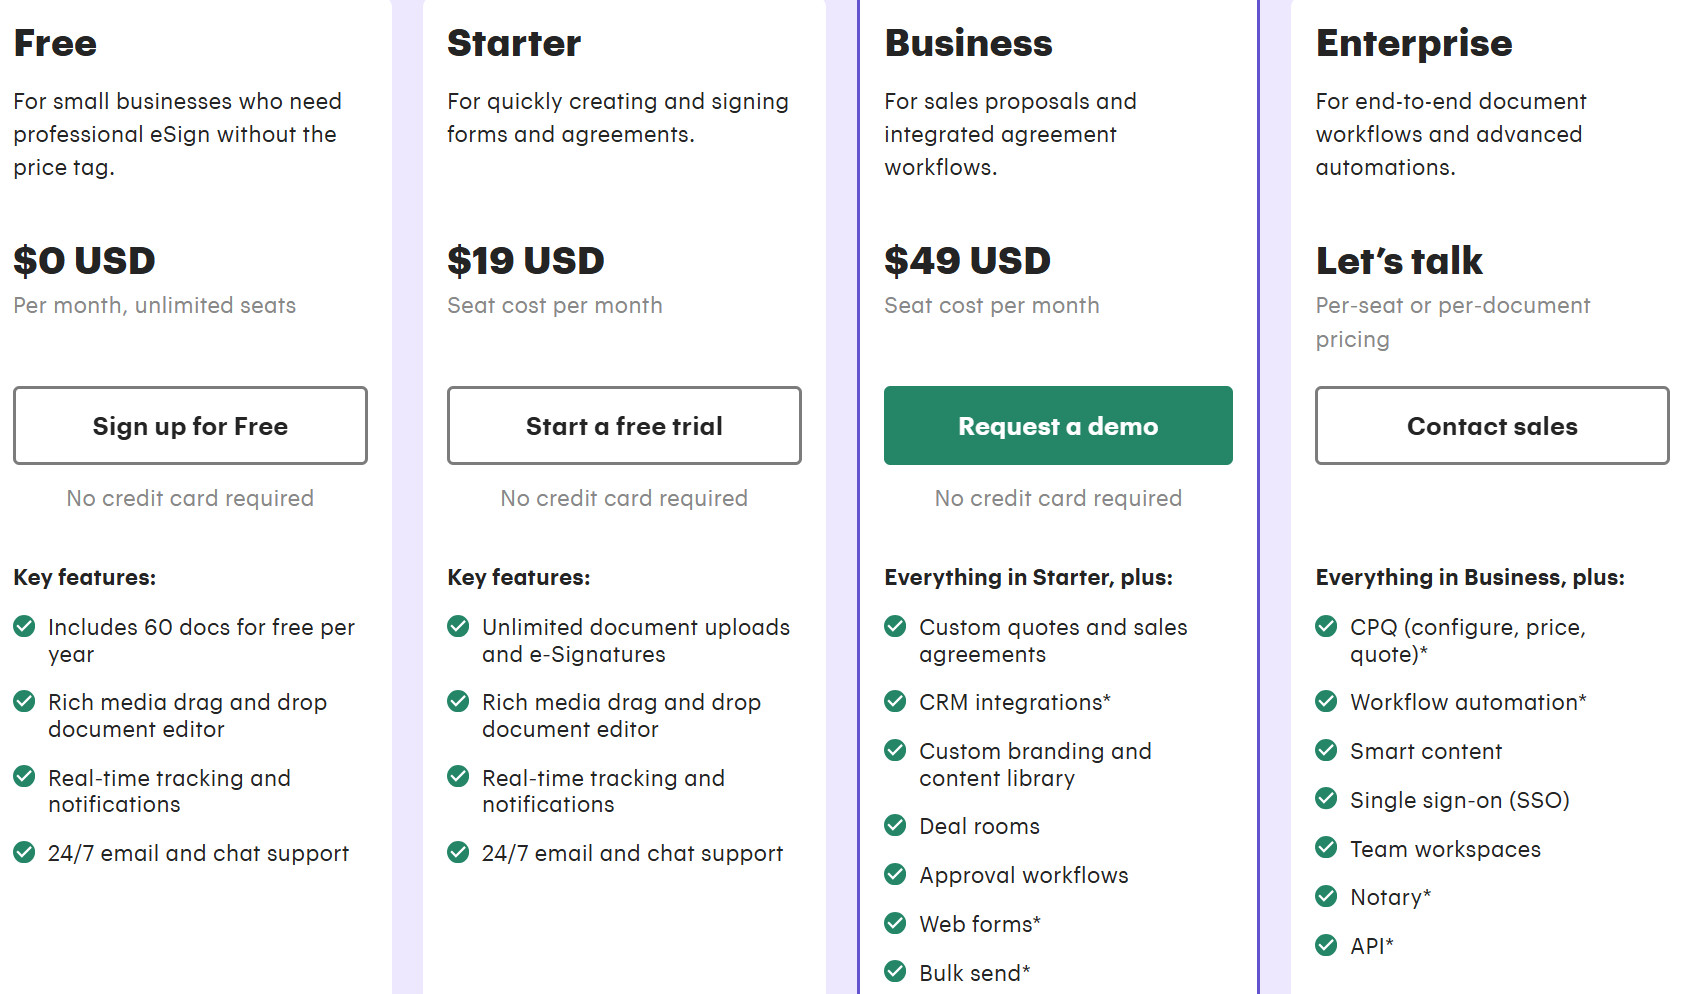1684x994 pixels.
Task: Click checkmark next to Unlimited document uploads
Action: pos(458,627)
